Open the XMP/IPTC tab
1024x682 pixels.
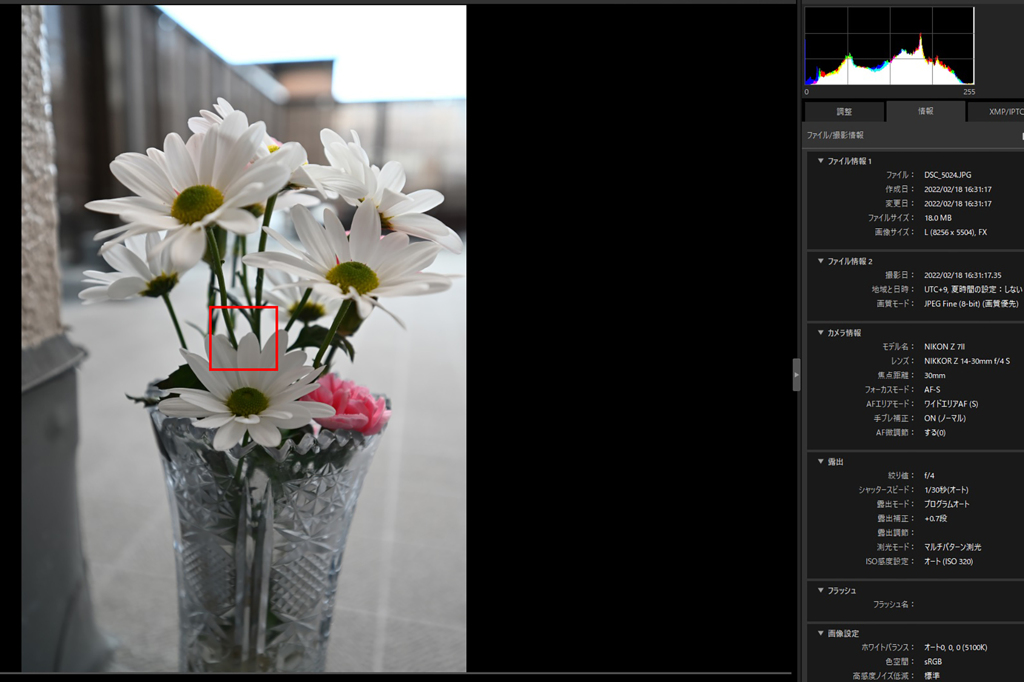point(1000,112)
